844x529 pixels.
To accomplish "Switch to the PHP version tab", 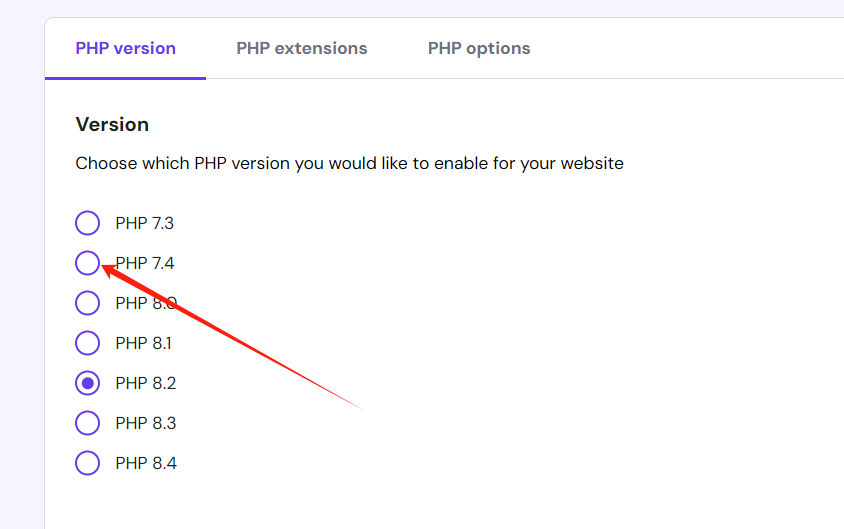I will point(125,48).
